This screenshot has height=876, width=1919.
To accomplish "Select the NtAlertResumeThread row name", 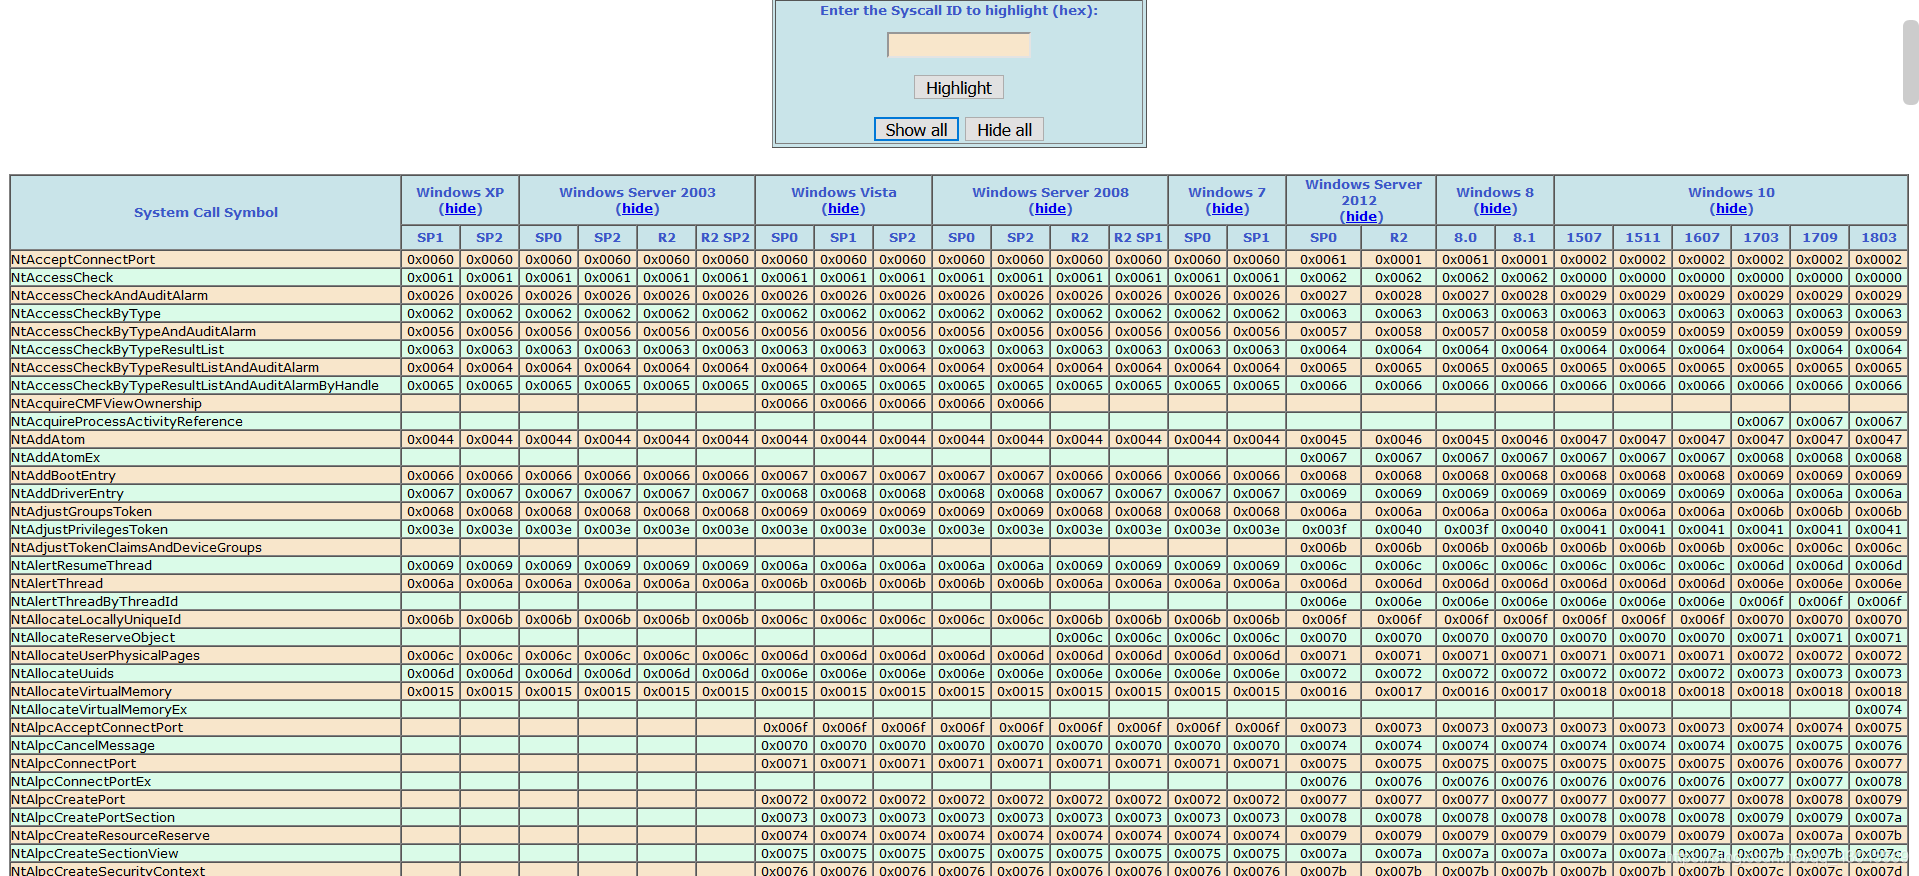I will click(x=81, y=566).
